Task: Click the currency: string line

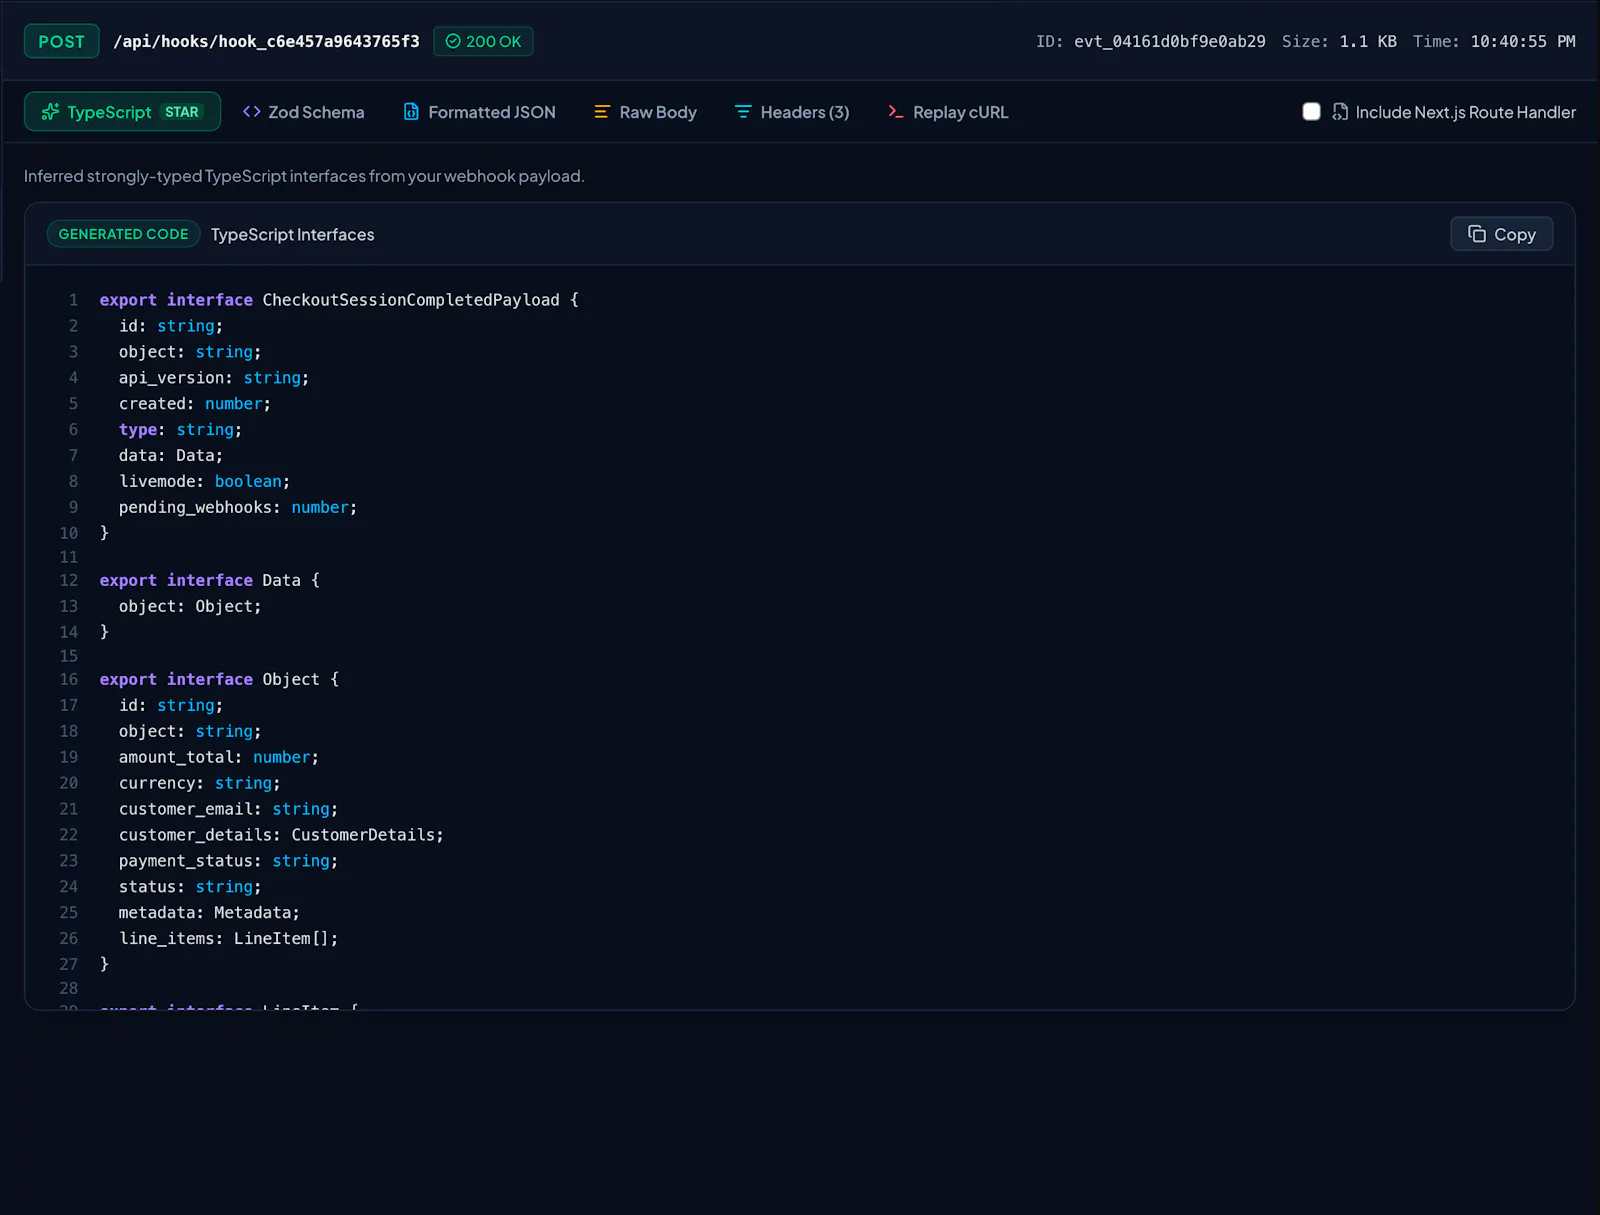Action: click(x=200, y=783)
